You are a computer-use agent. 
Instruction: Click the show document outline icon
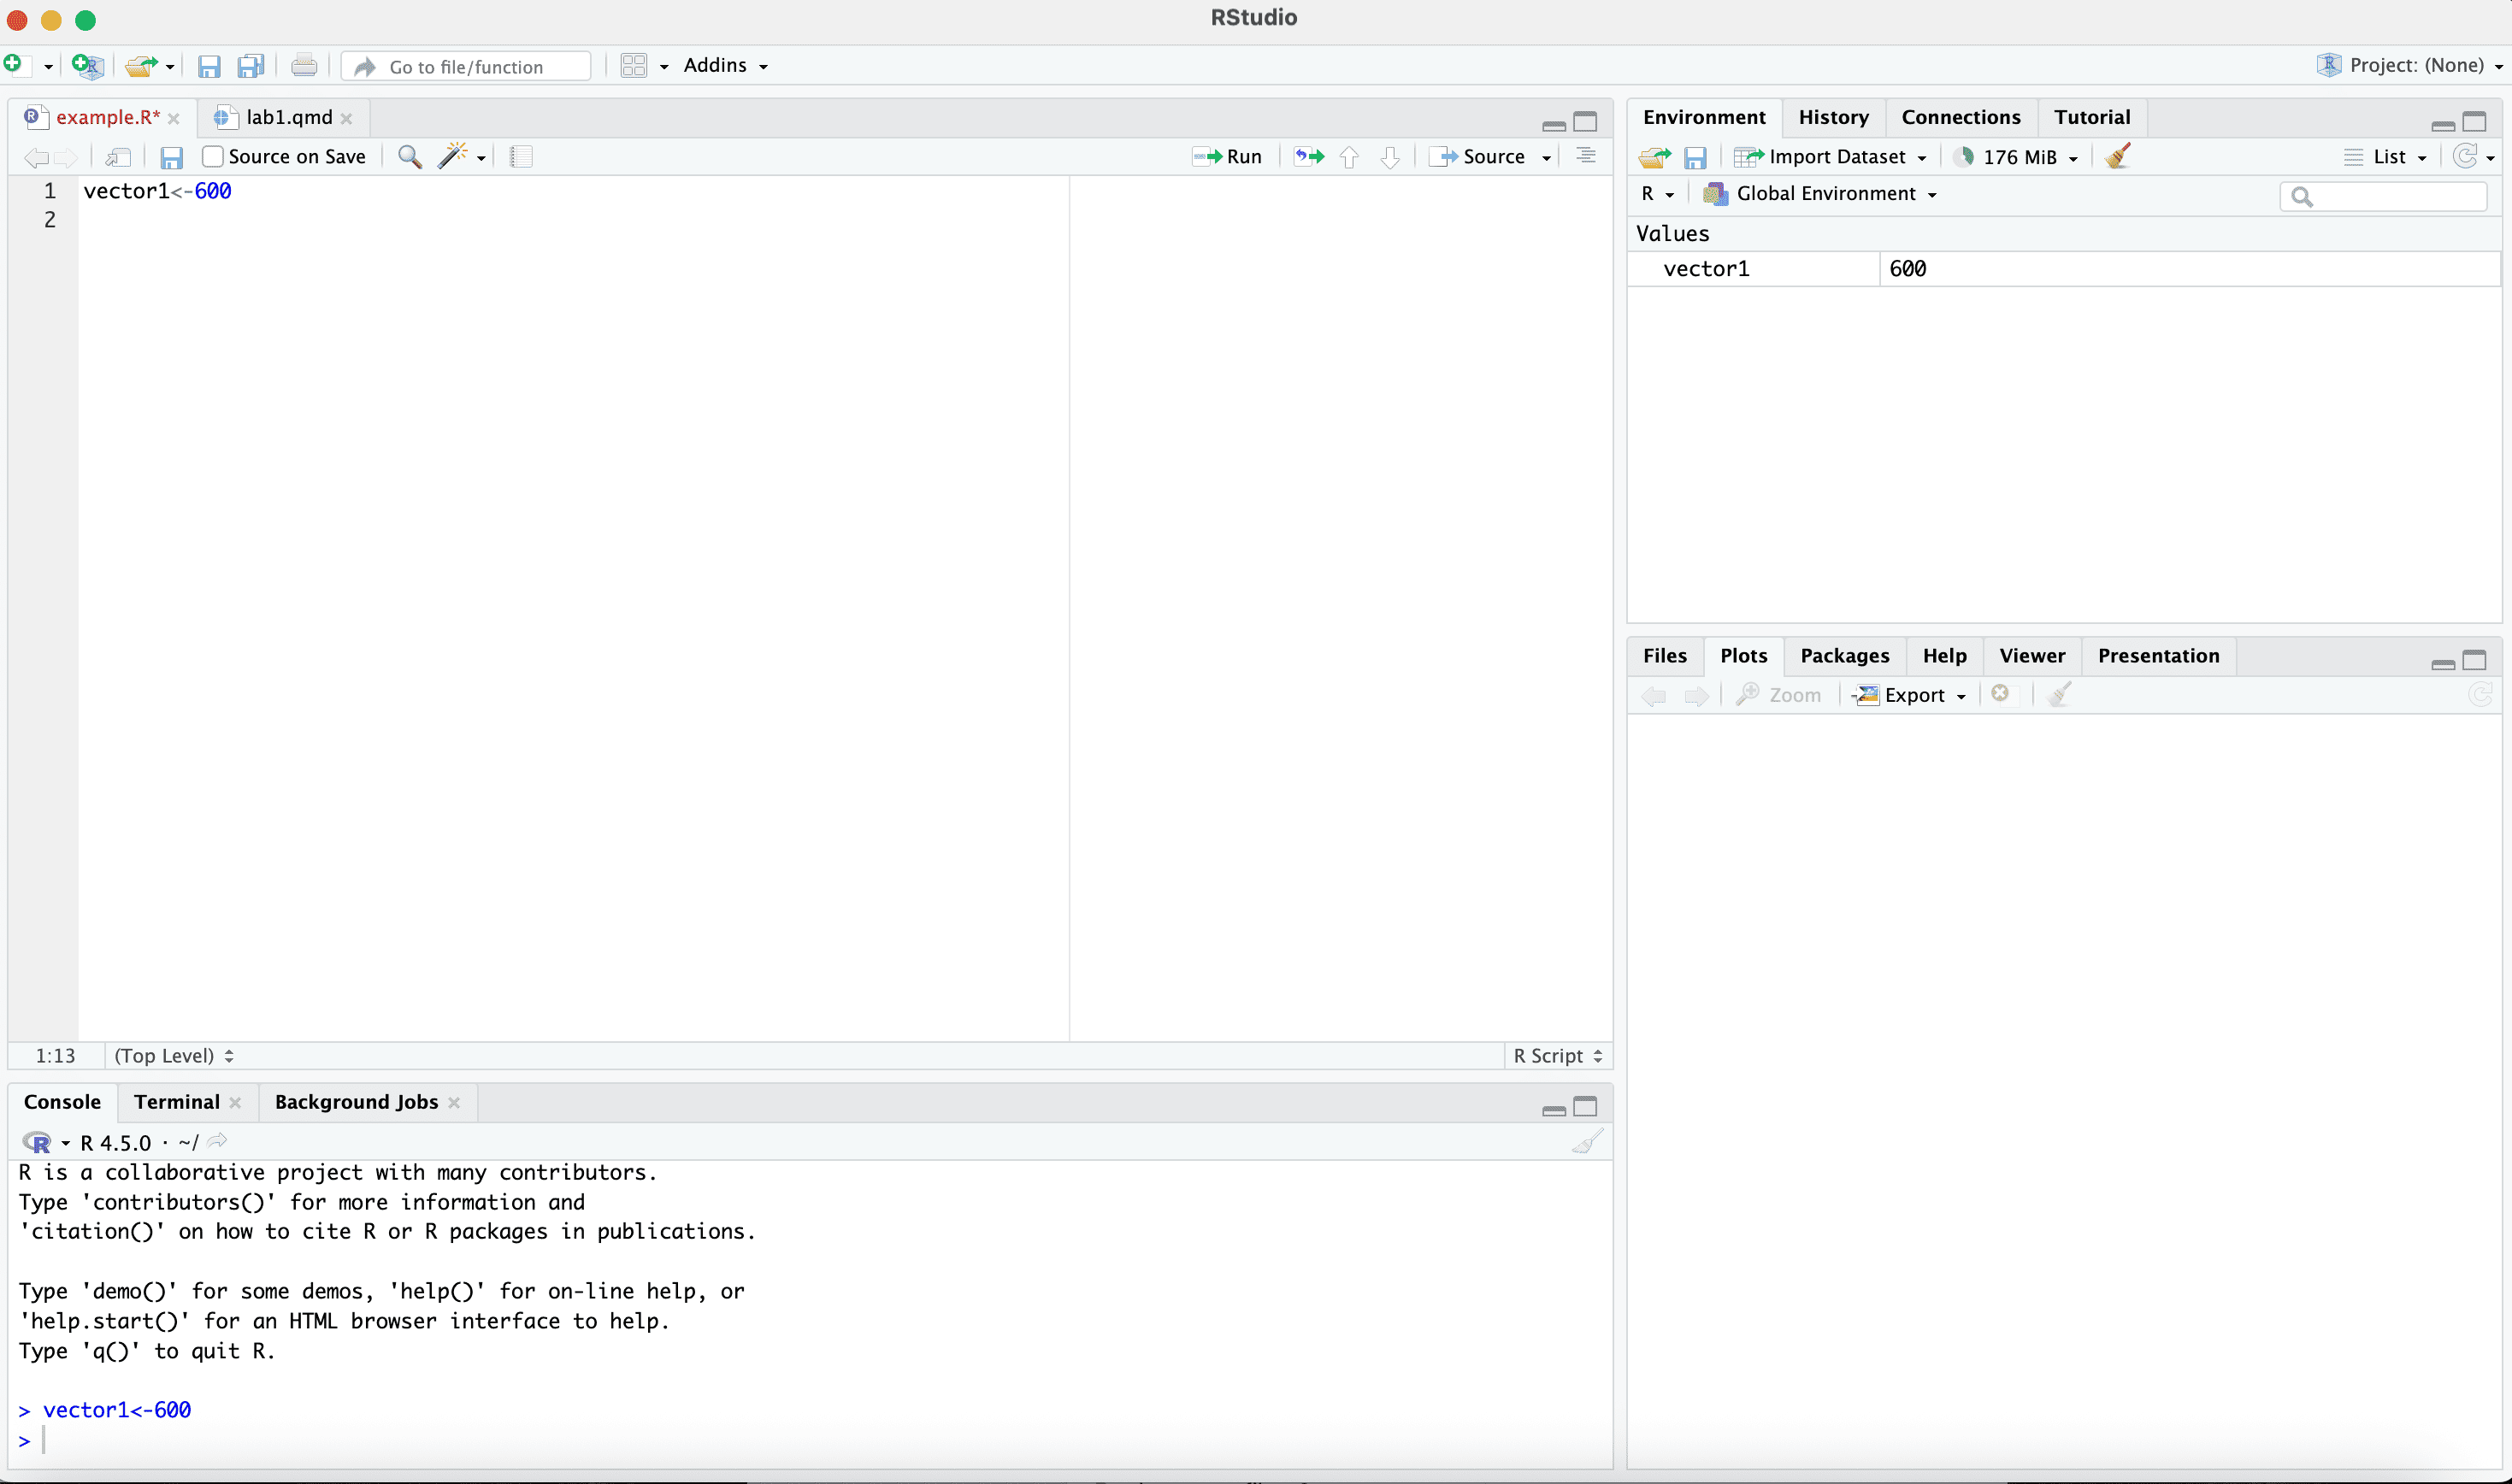[x=1586, y=156]
